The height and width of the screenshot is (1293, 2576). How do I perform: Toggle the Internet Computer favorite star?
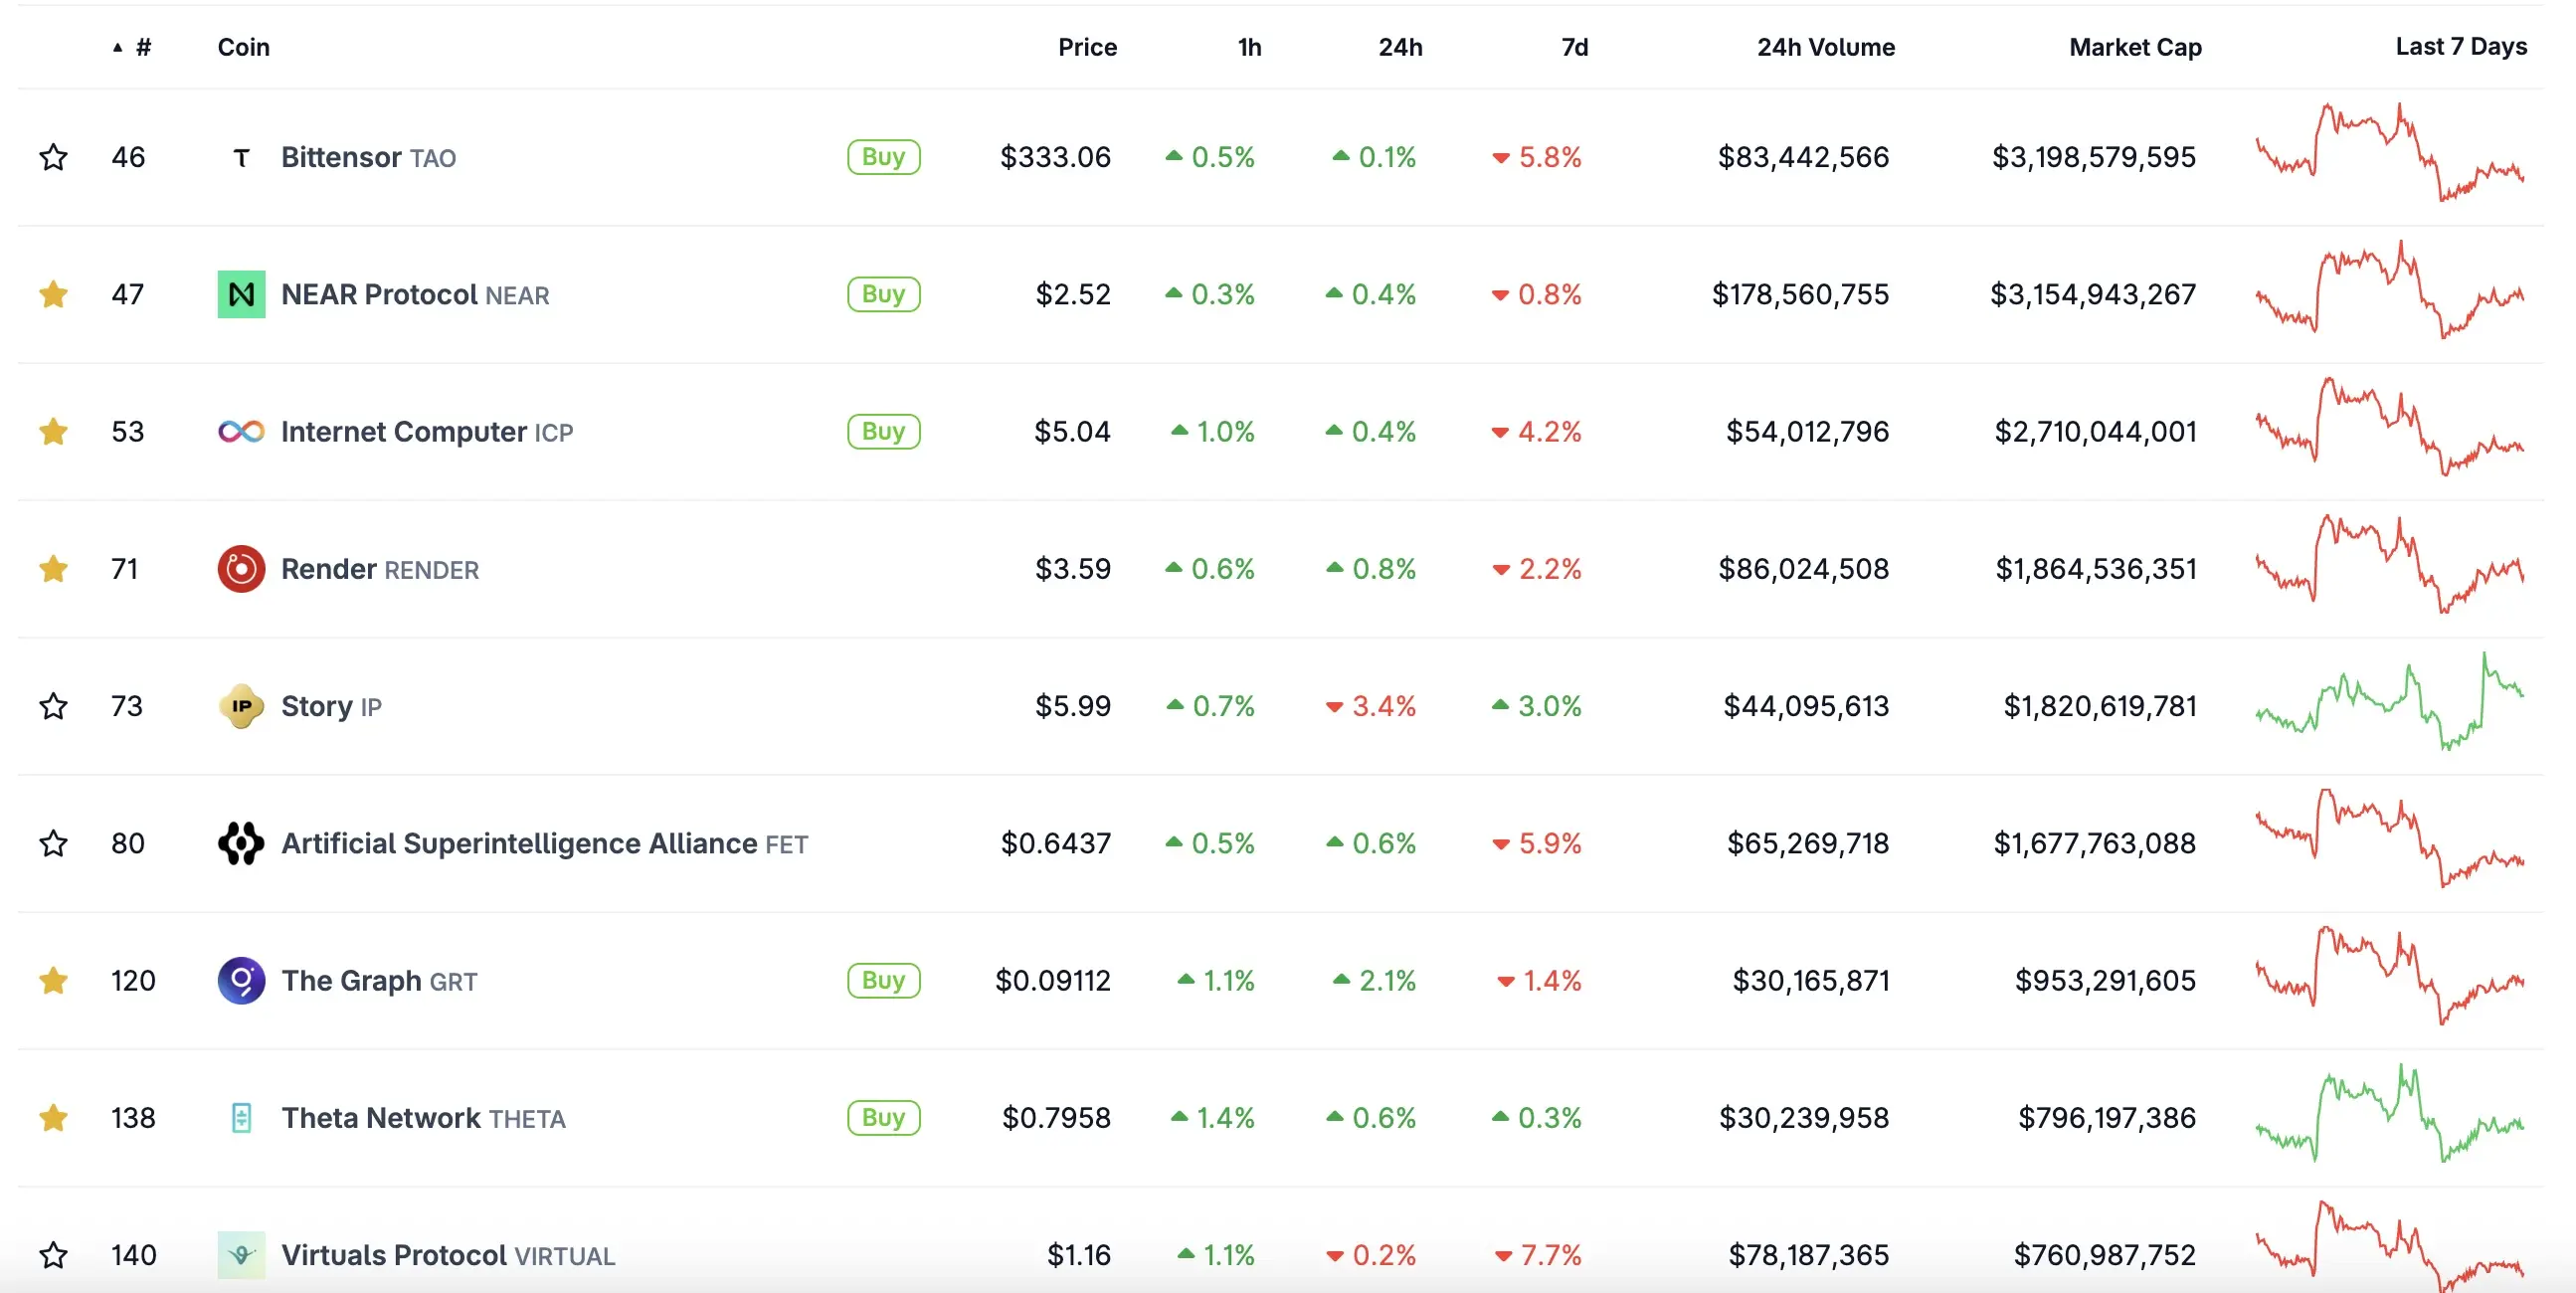coord(53,431)
